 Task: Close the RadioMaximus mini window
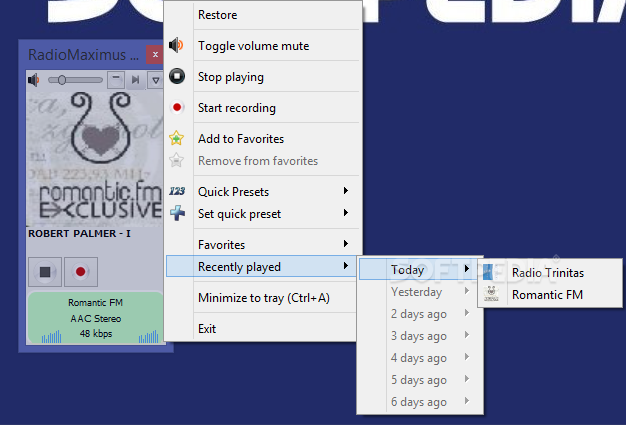(x=155, y=54)
